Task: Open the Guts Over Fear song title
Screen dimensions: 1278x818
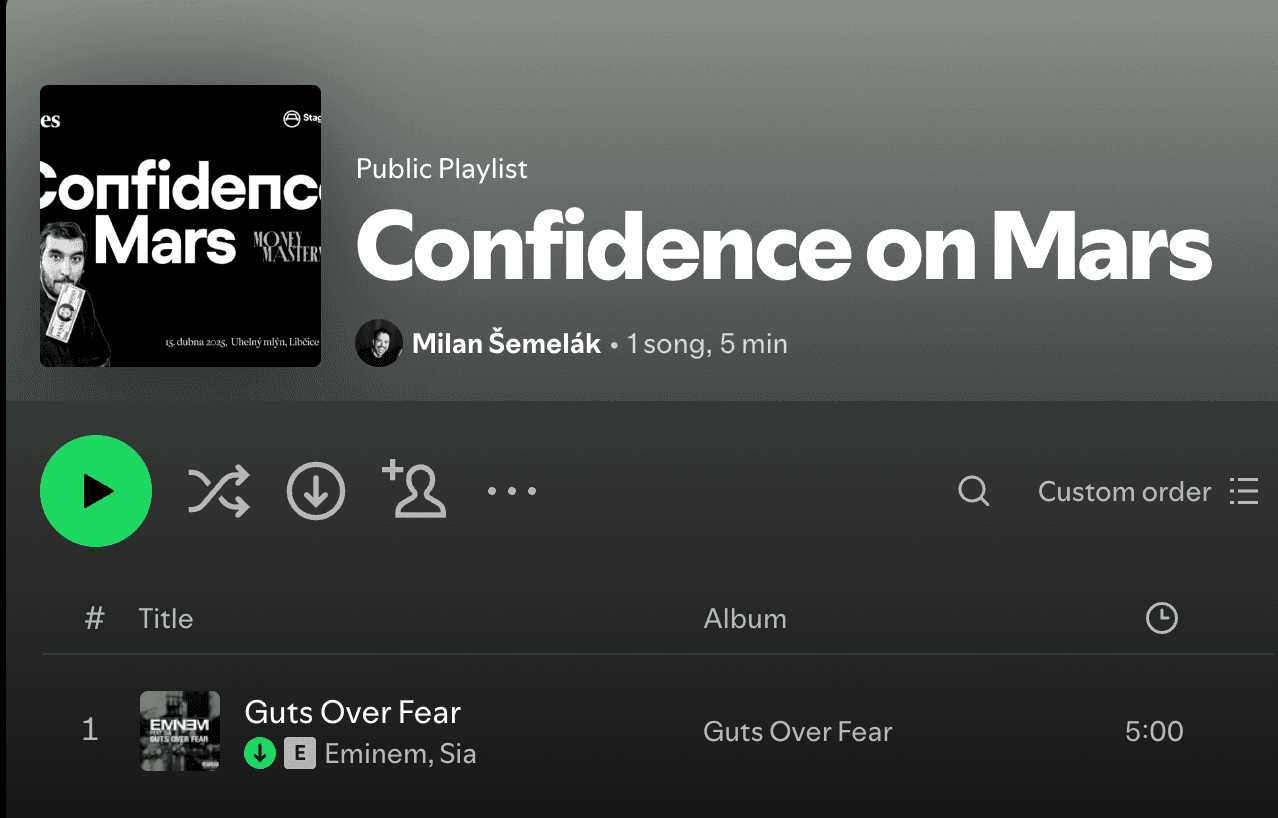Action: tap(352, 712)
